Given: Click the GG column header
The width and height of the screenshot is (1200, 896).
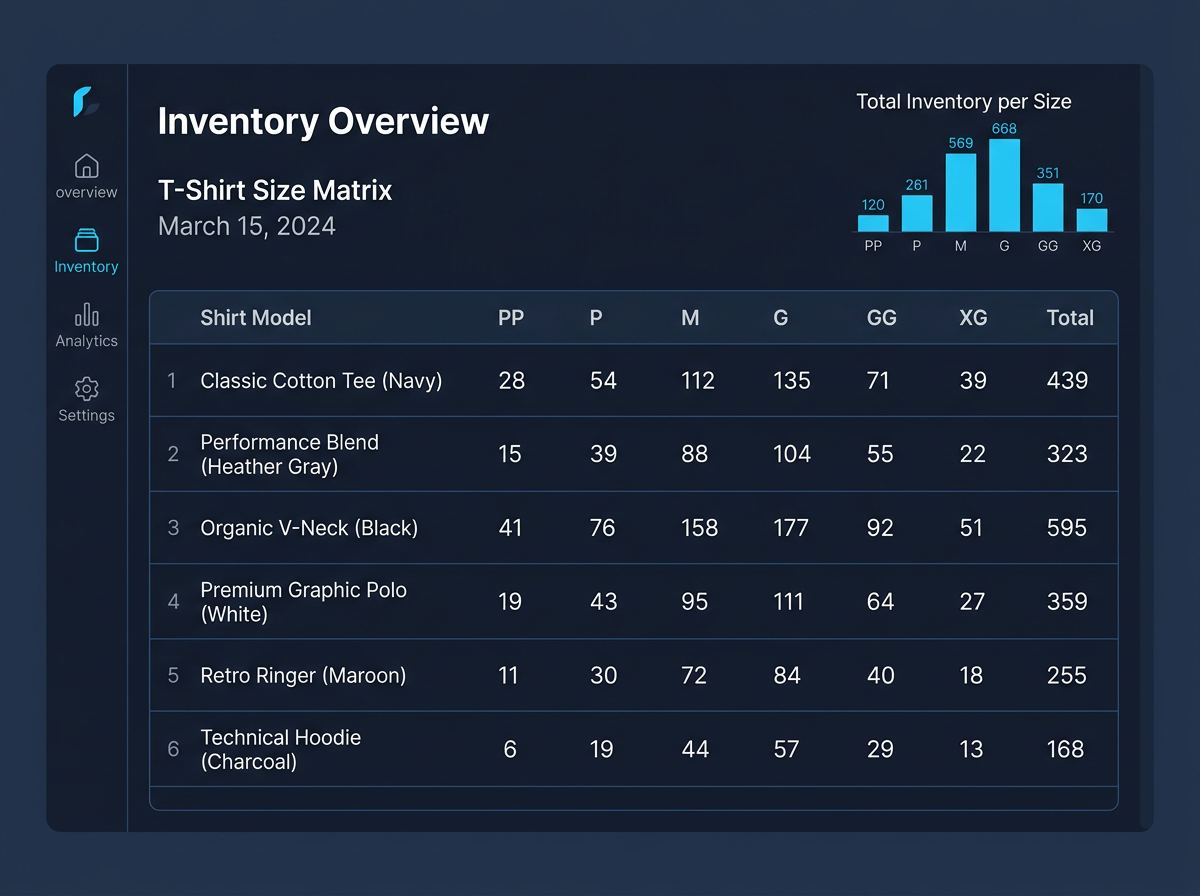Looking at the screenshot, I should [882, 318].
